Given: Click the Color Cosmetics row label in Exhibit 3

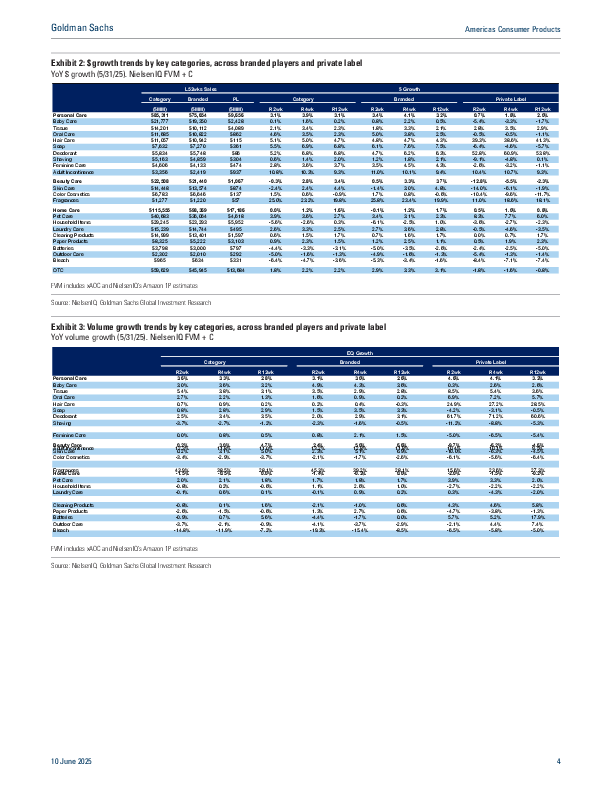Looking at the screenshot, I should (x=71, y=458).
